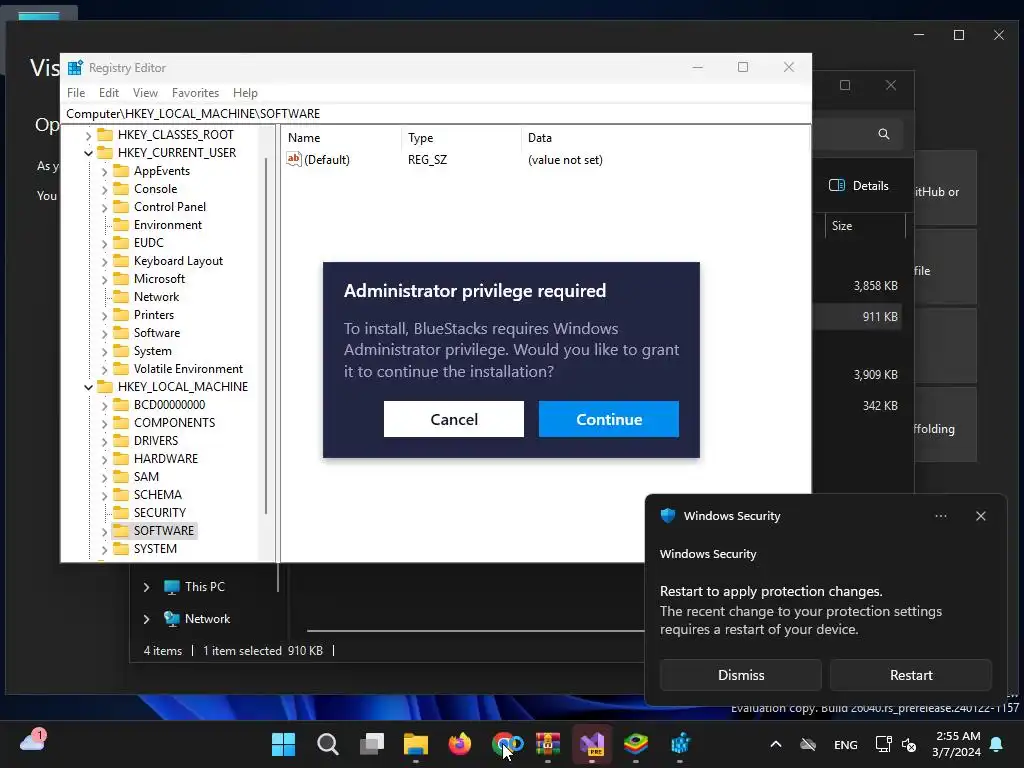Expand the Control Panel key
Viewport: 1024px width, 768px height.
[x=104, y=207]
